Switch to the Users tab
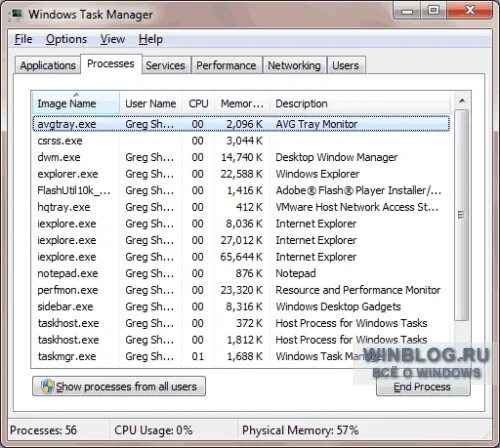The height and width of the screenshot is (448, 500). point(346,65)
